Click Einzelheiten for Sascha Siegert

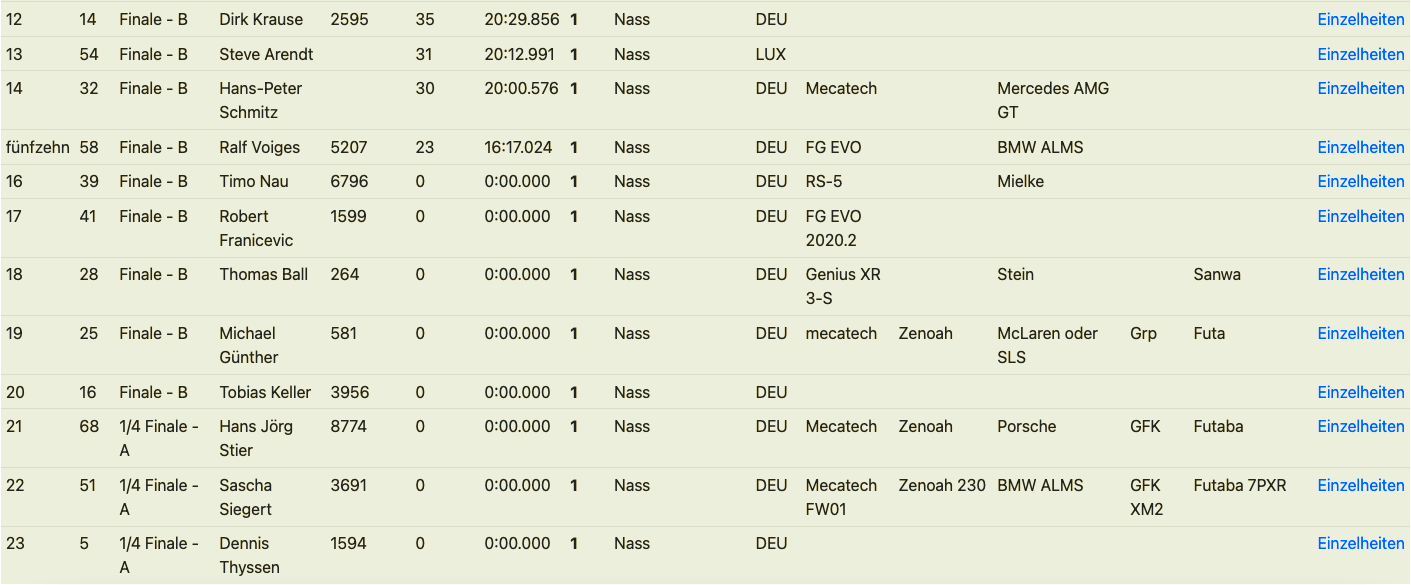pyautogui.click(x=1360, y=485)
